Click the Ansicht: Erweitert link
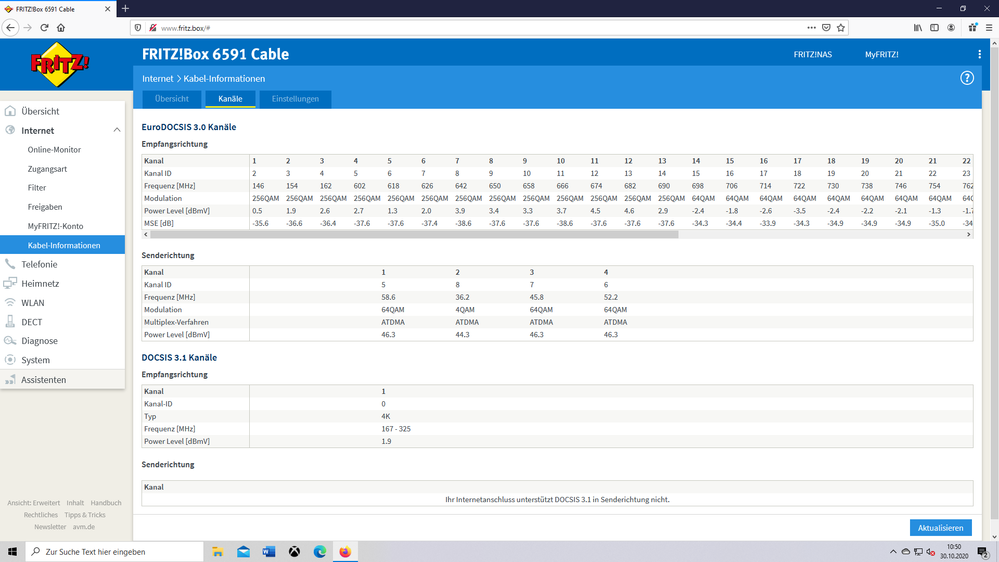Image resolution: width=999 pixels, height=562 pixels. (34, 503)
